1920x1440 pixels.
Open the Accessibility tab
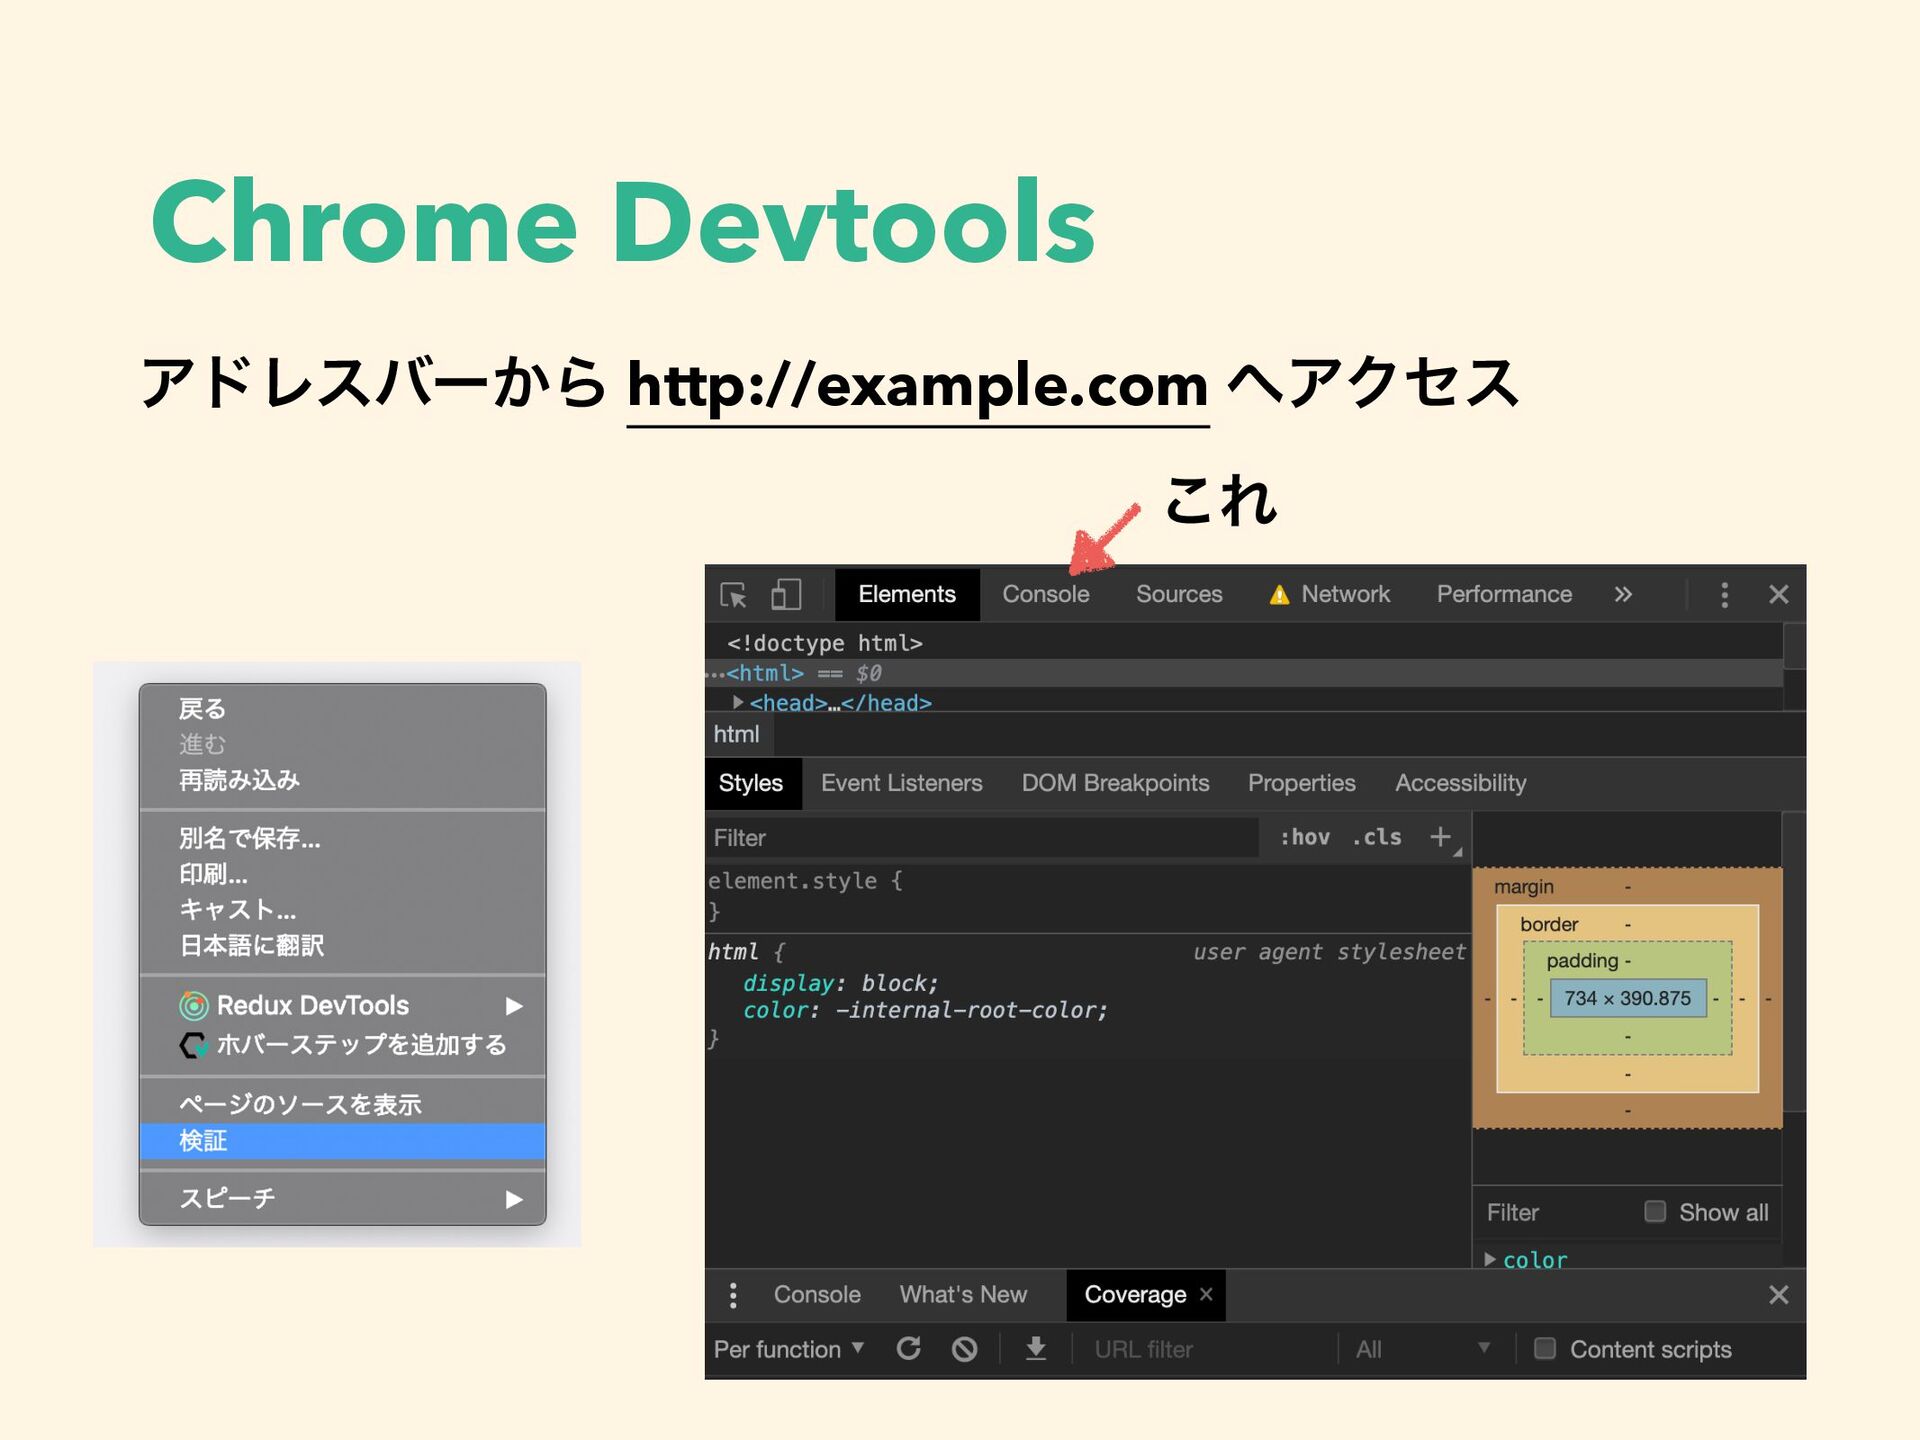click(1461, 783)
